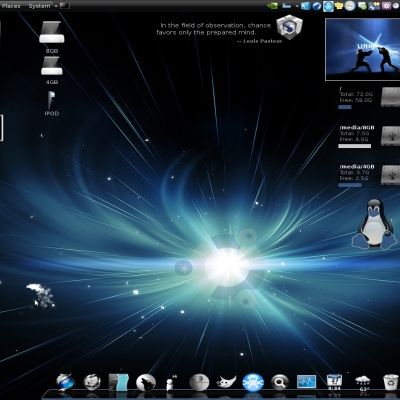The width and height of the screenshot is (400, 400).
Task: Click the chat bubble green status tray icon
Action: [x=362, y=6]
